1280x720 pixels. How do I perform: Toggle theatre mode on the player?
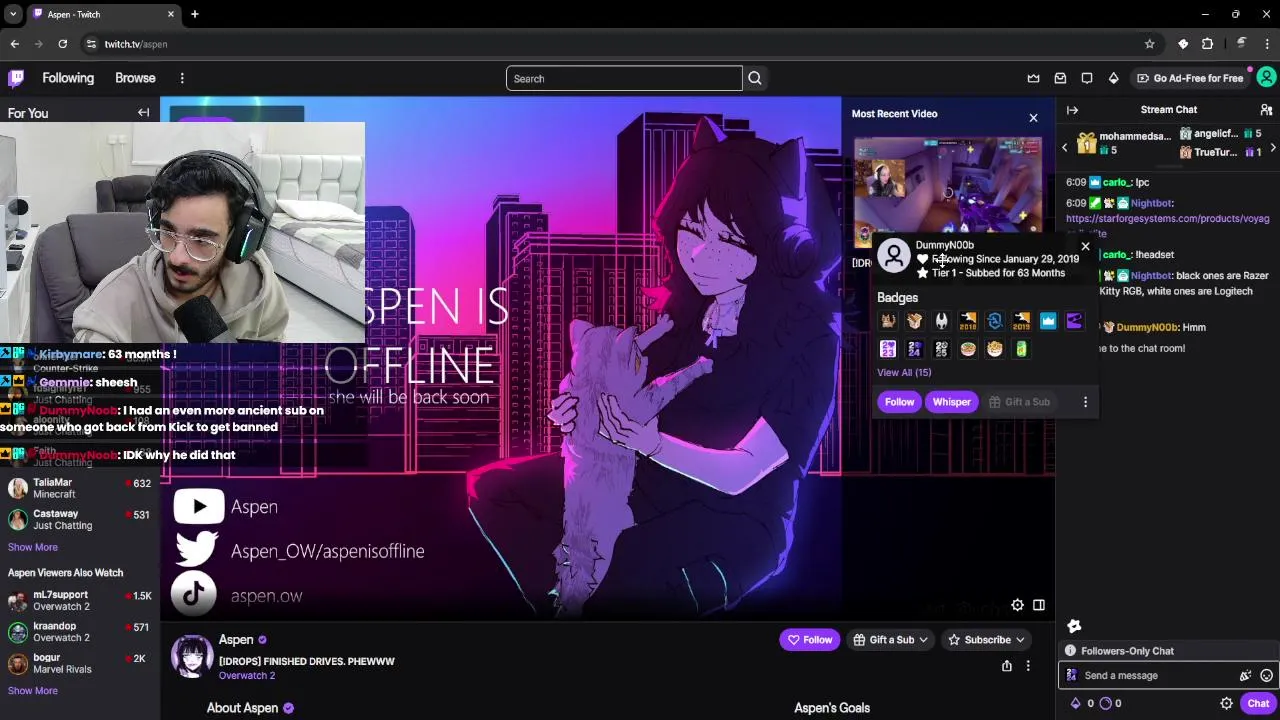pos(1039,605)
